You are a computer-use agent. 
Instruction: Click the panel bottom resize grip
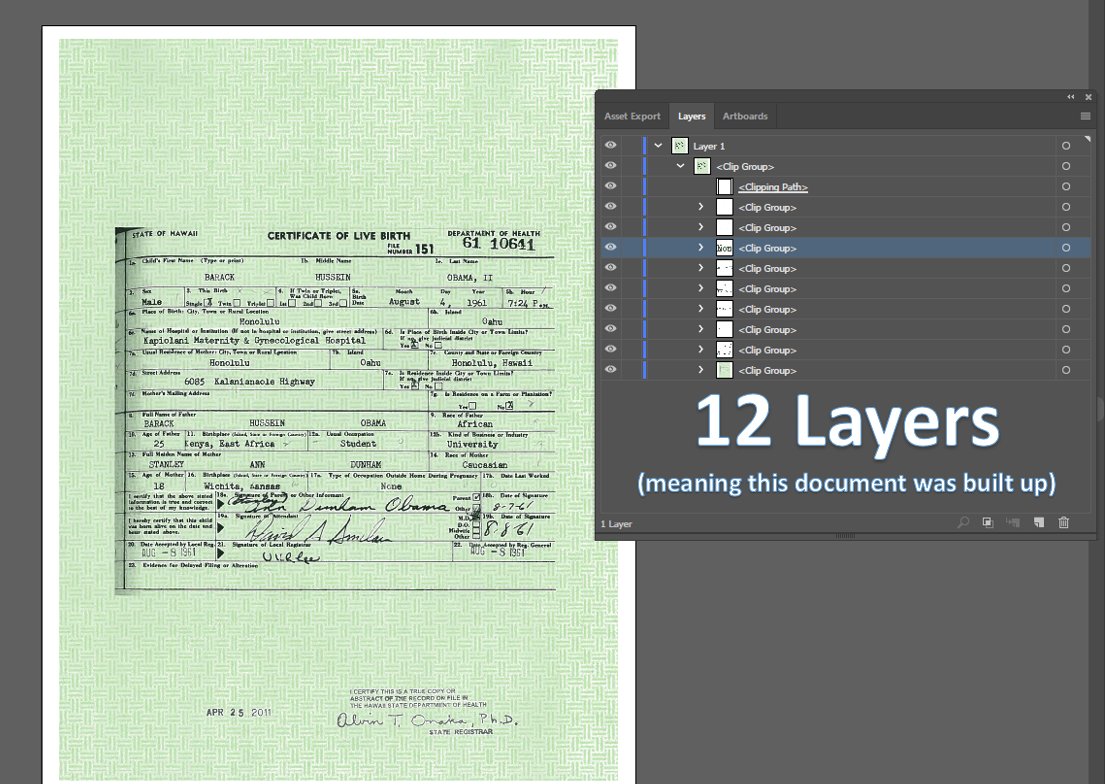tap(846, 537)
